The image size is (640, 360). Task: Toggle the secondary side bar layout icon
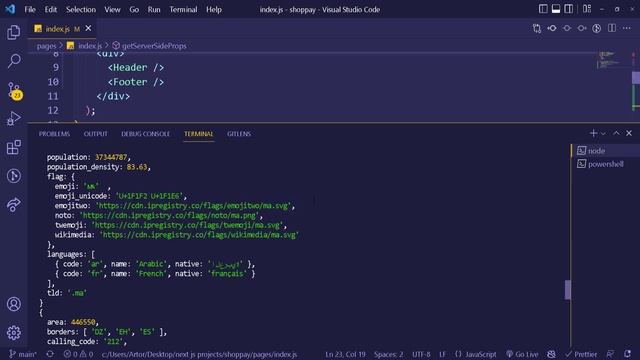(x=568, y=9)
